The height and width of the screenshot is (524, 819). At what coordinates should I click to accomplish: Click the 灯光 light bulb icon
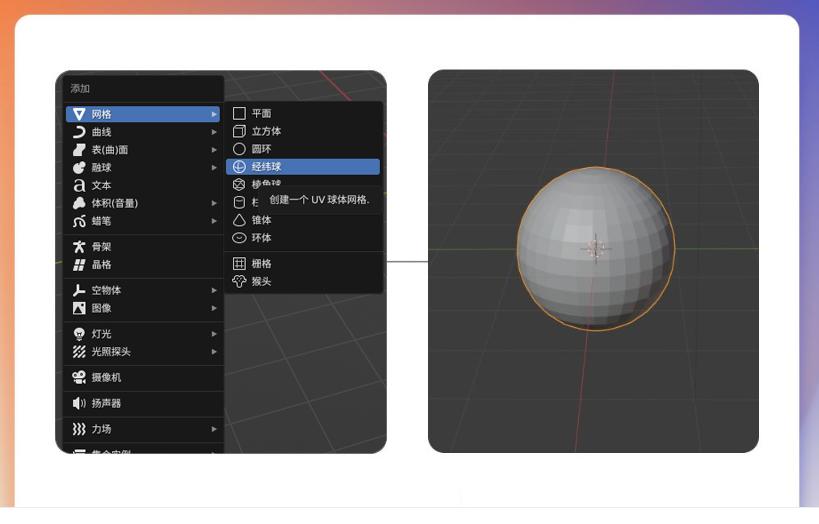click(x=79, y=334)
